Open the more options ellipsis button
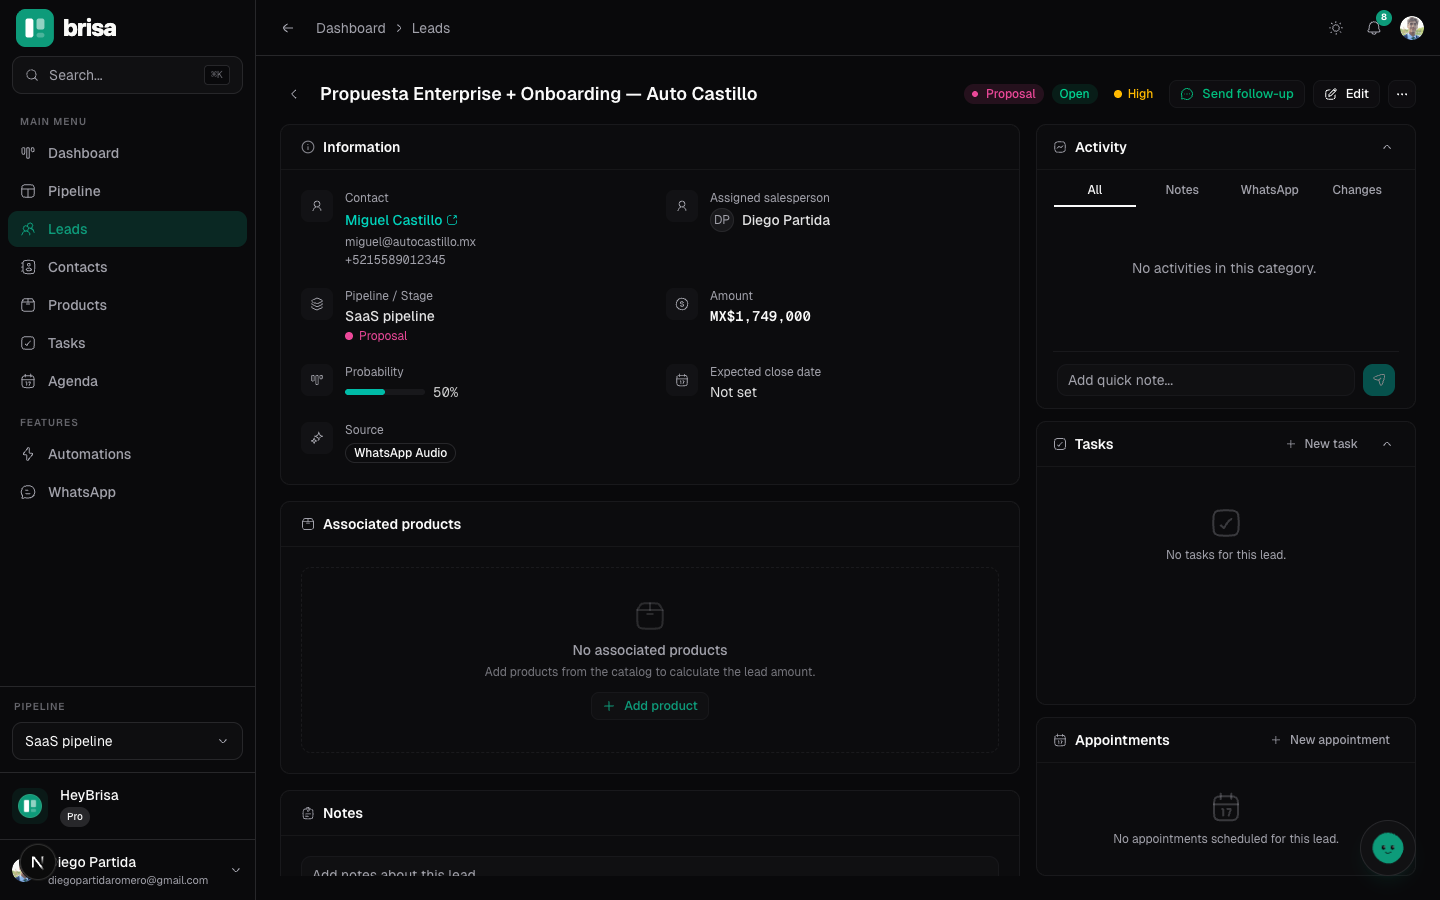1440x900 pixels. (1402, 94)
